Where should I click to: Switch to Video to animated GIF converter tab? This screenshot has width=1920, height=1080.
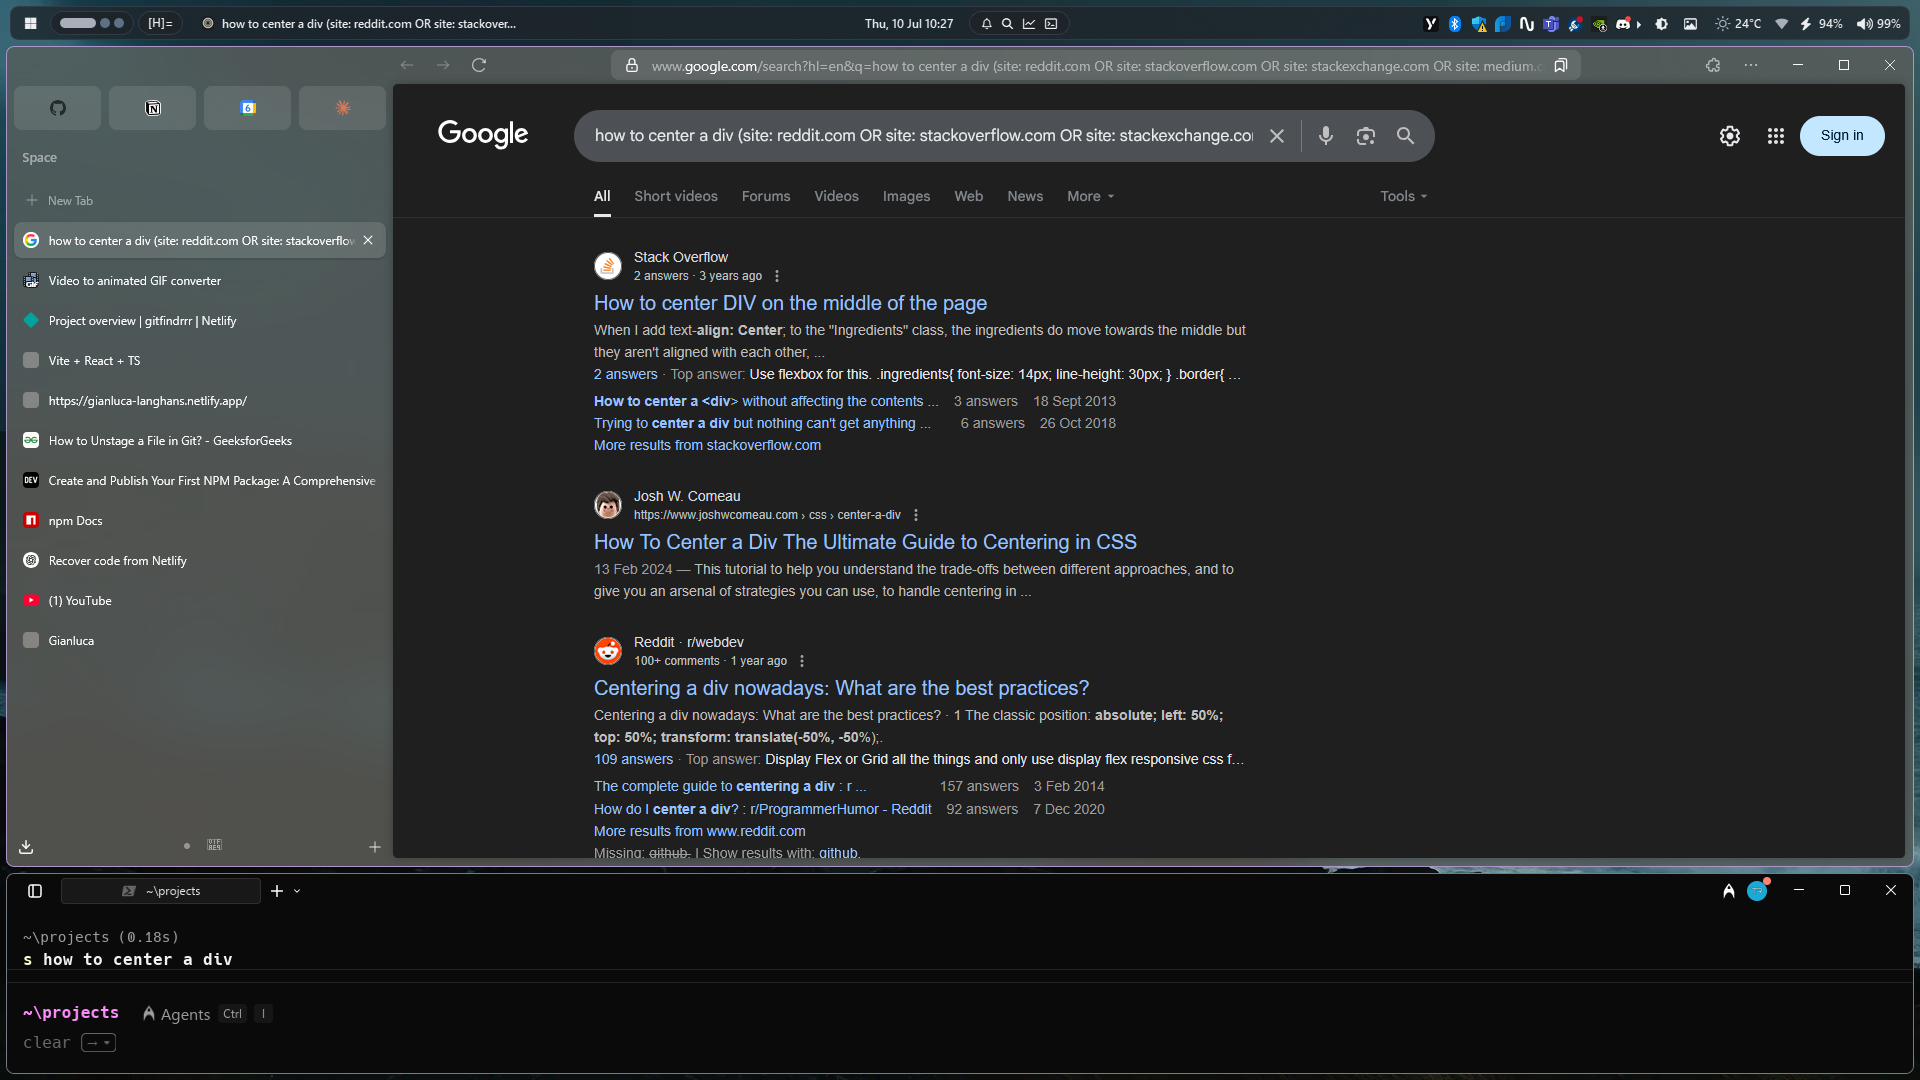coord(200,281)
